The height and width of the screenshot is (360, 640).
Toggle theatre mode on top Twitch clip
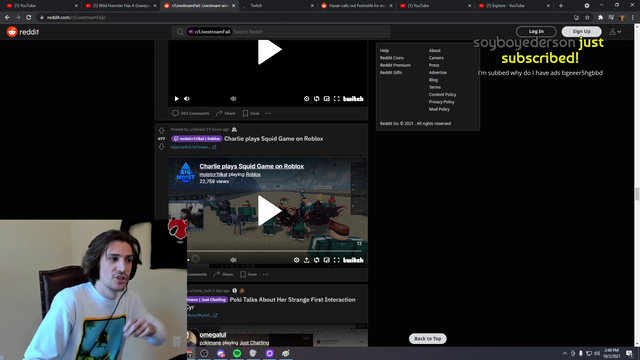coord(327,99)
